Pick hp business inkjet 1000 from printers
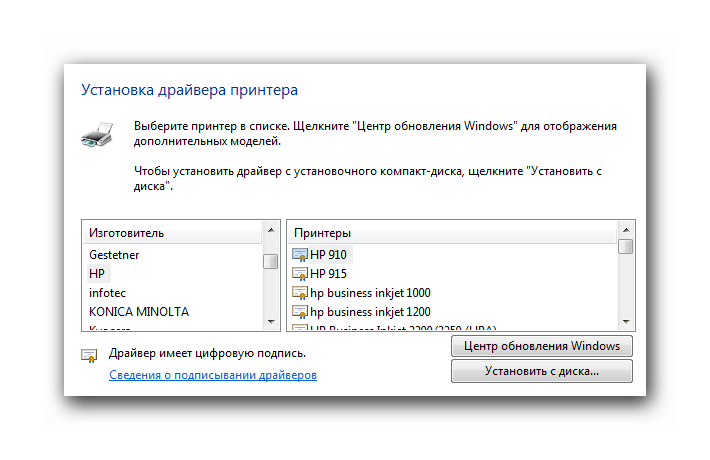 [370, 293]
